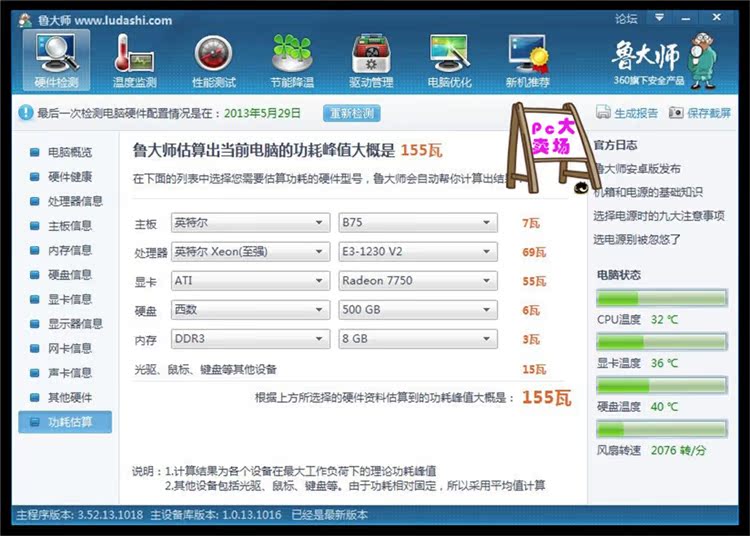Click the 已经是最新版本 status text
Viewport: 750px width, 536px height.
330,515
